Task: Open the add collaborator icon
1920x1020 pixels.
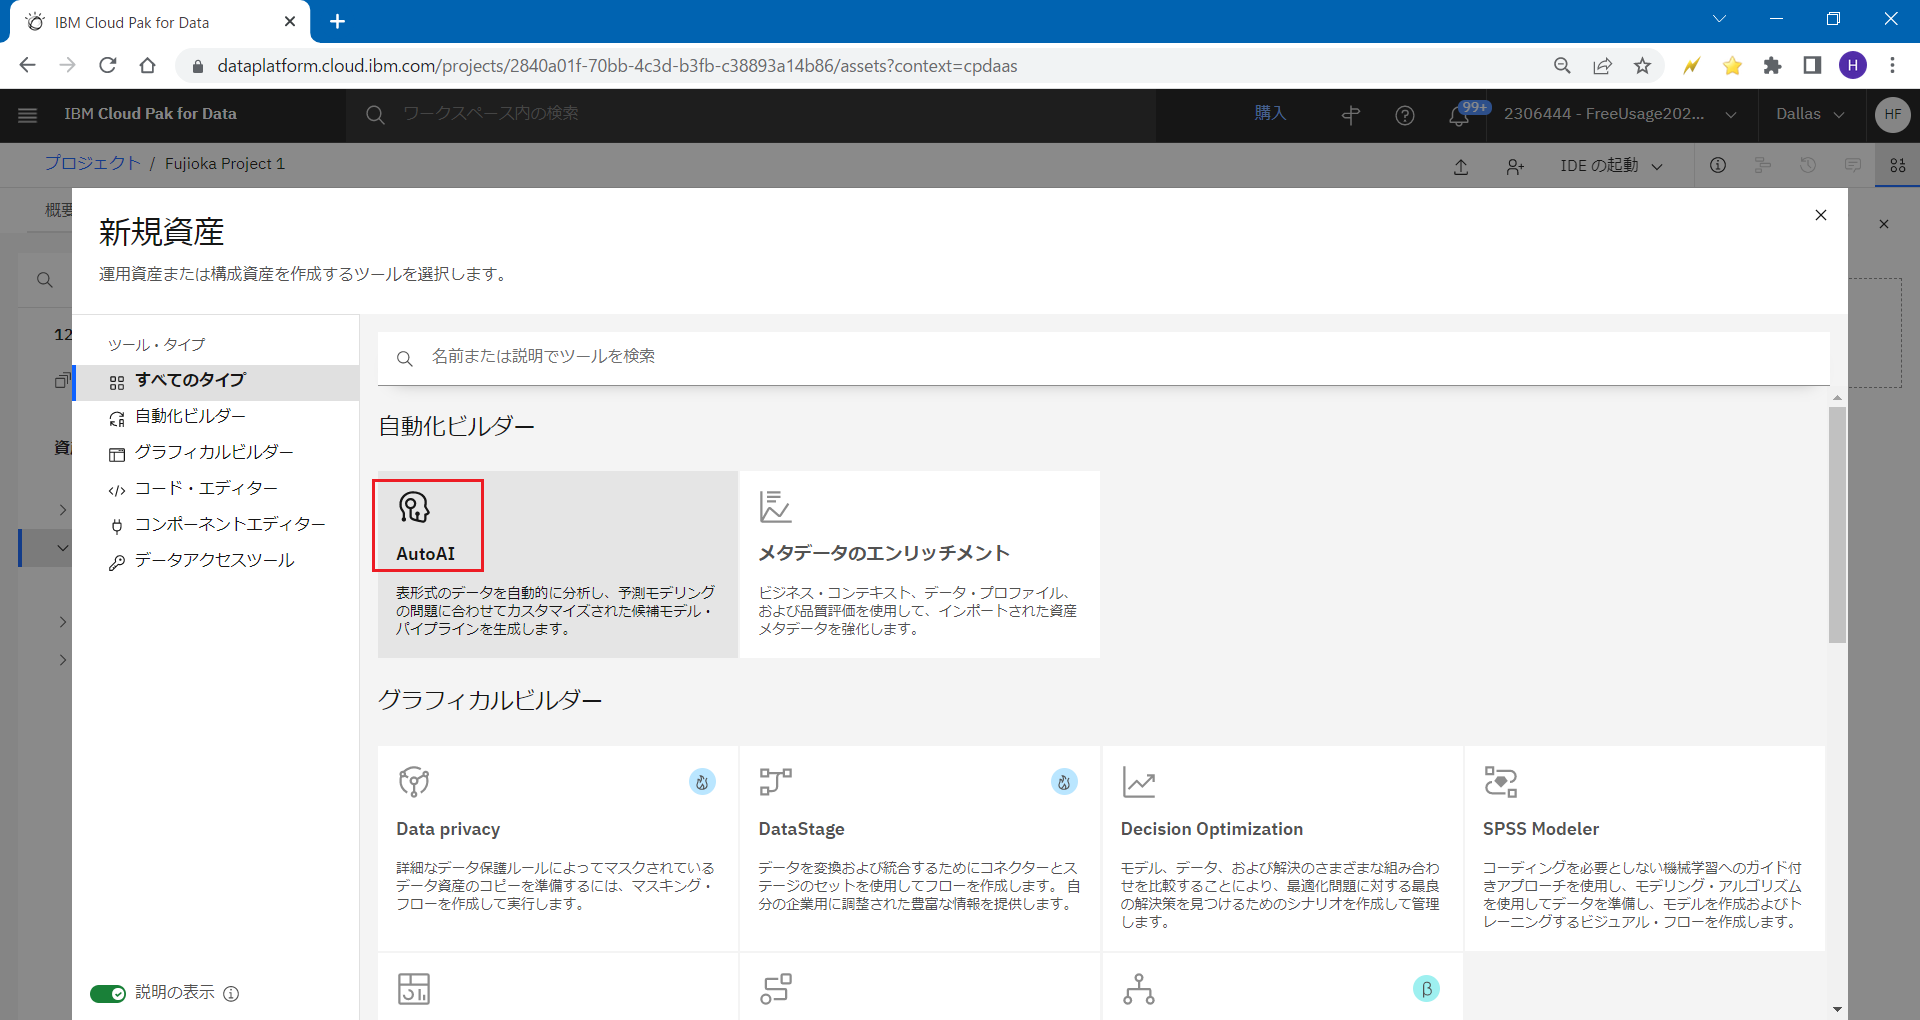Action: pyautogui.click(x=1515, y=166)
